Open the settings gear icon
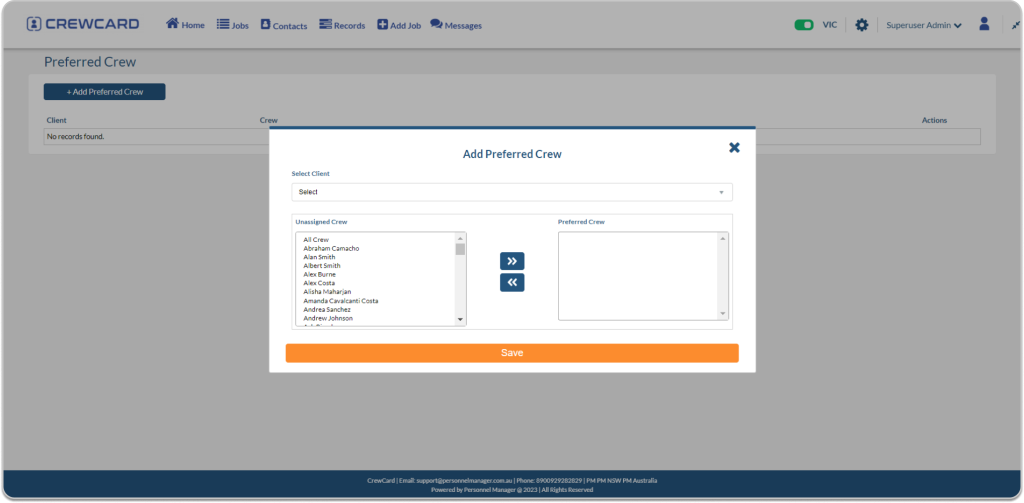Screen dimensions: 1024x503 tap(861, 25)
